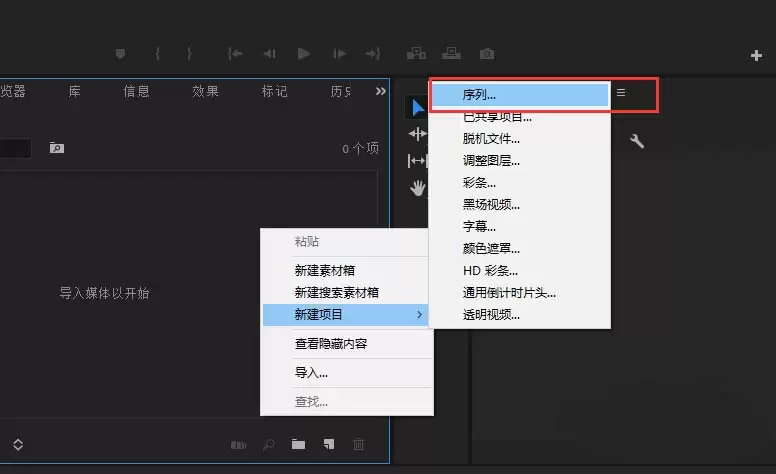The width and height of the screenshot is (776, 474).
Task: Select 序列... from the new item submenu
Action: point(519,94)
